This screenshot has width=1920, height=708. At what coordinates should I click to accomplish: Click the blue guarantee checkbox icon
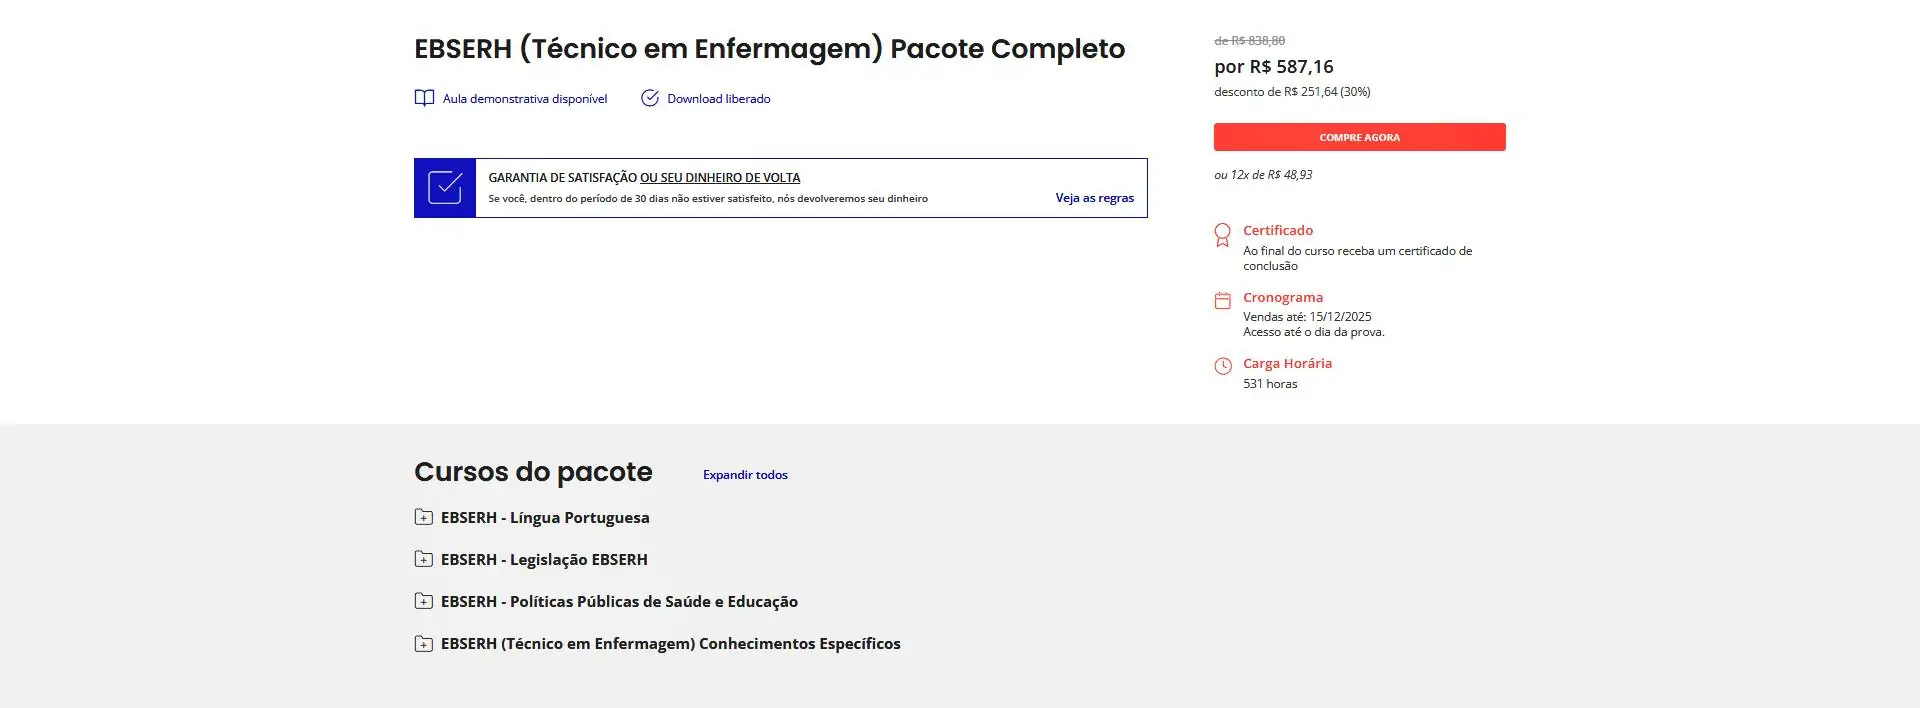click(445, 188)
